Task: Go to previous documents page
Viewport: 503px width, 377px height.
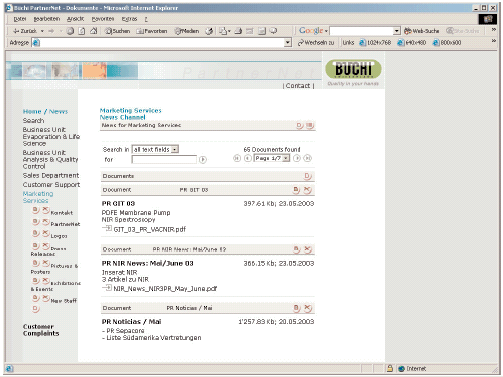Action: [x=247, y=158]
